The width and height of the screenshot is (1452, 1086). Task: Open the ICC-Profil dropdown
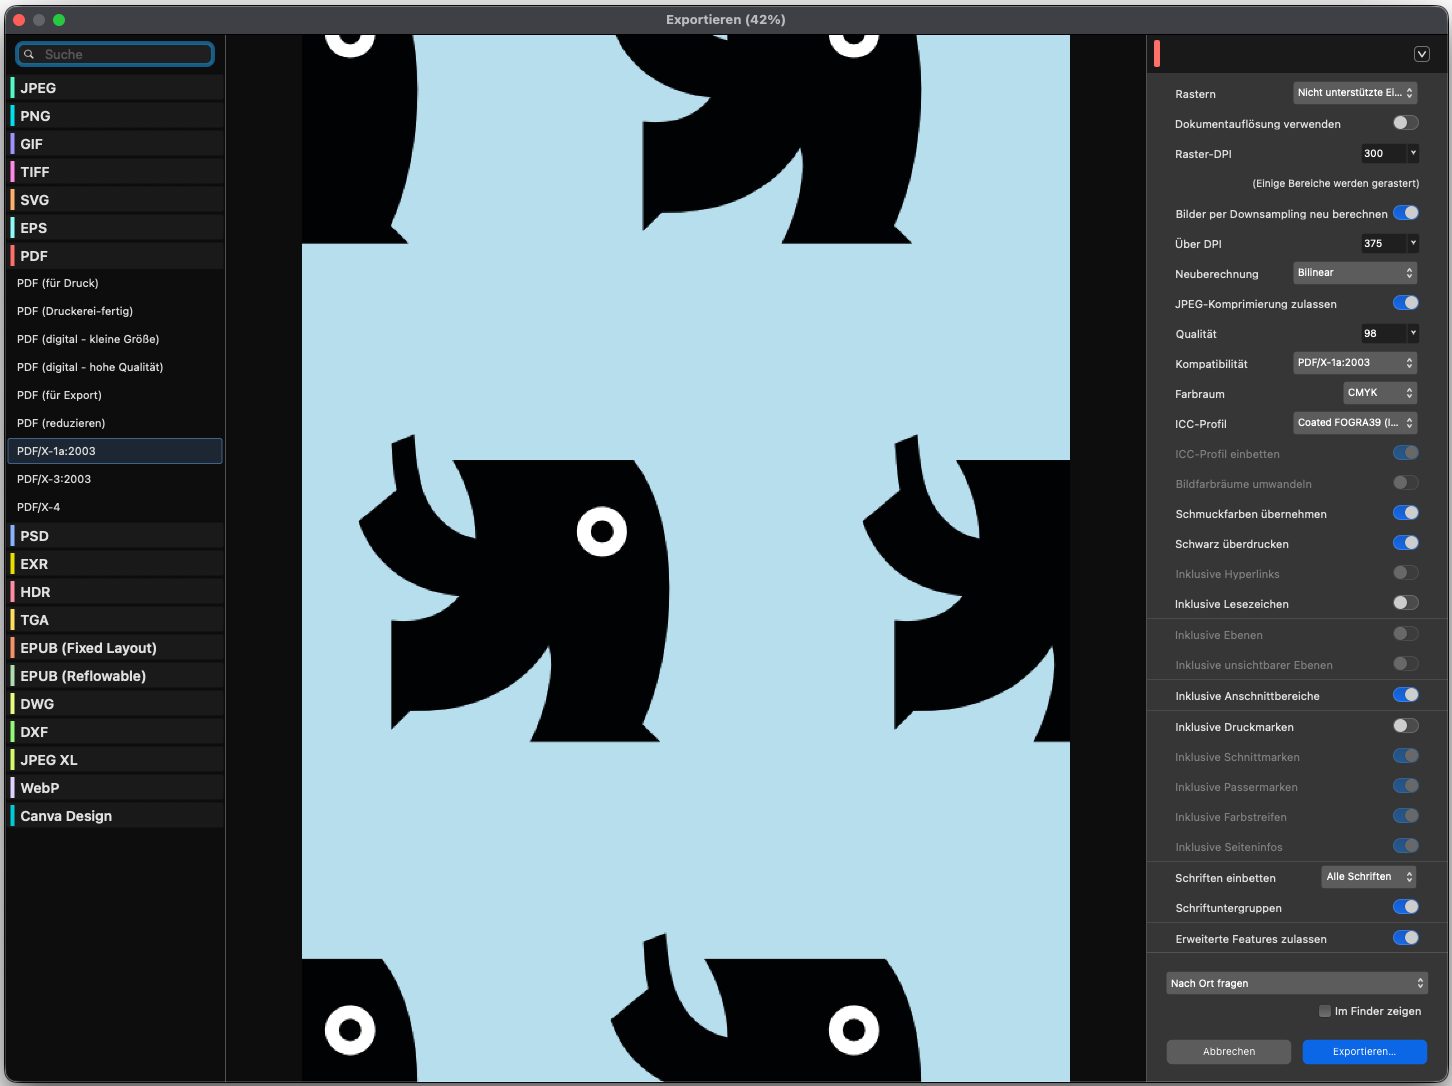pos(1355,423)
